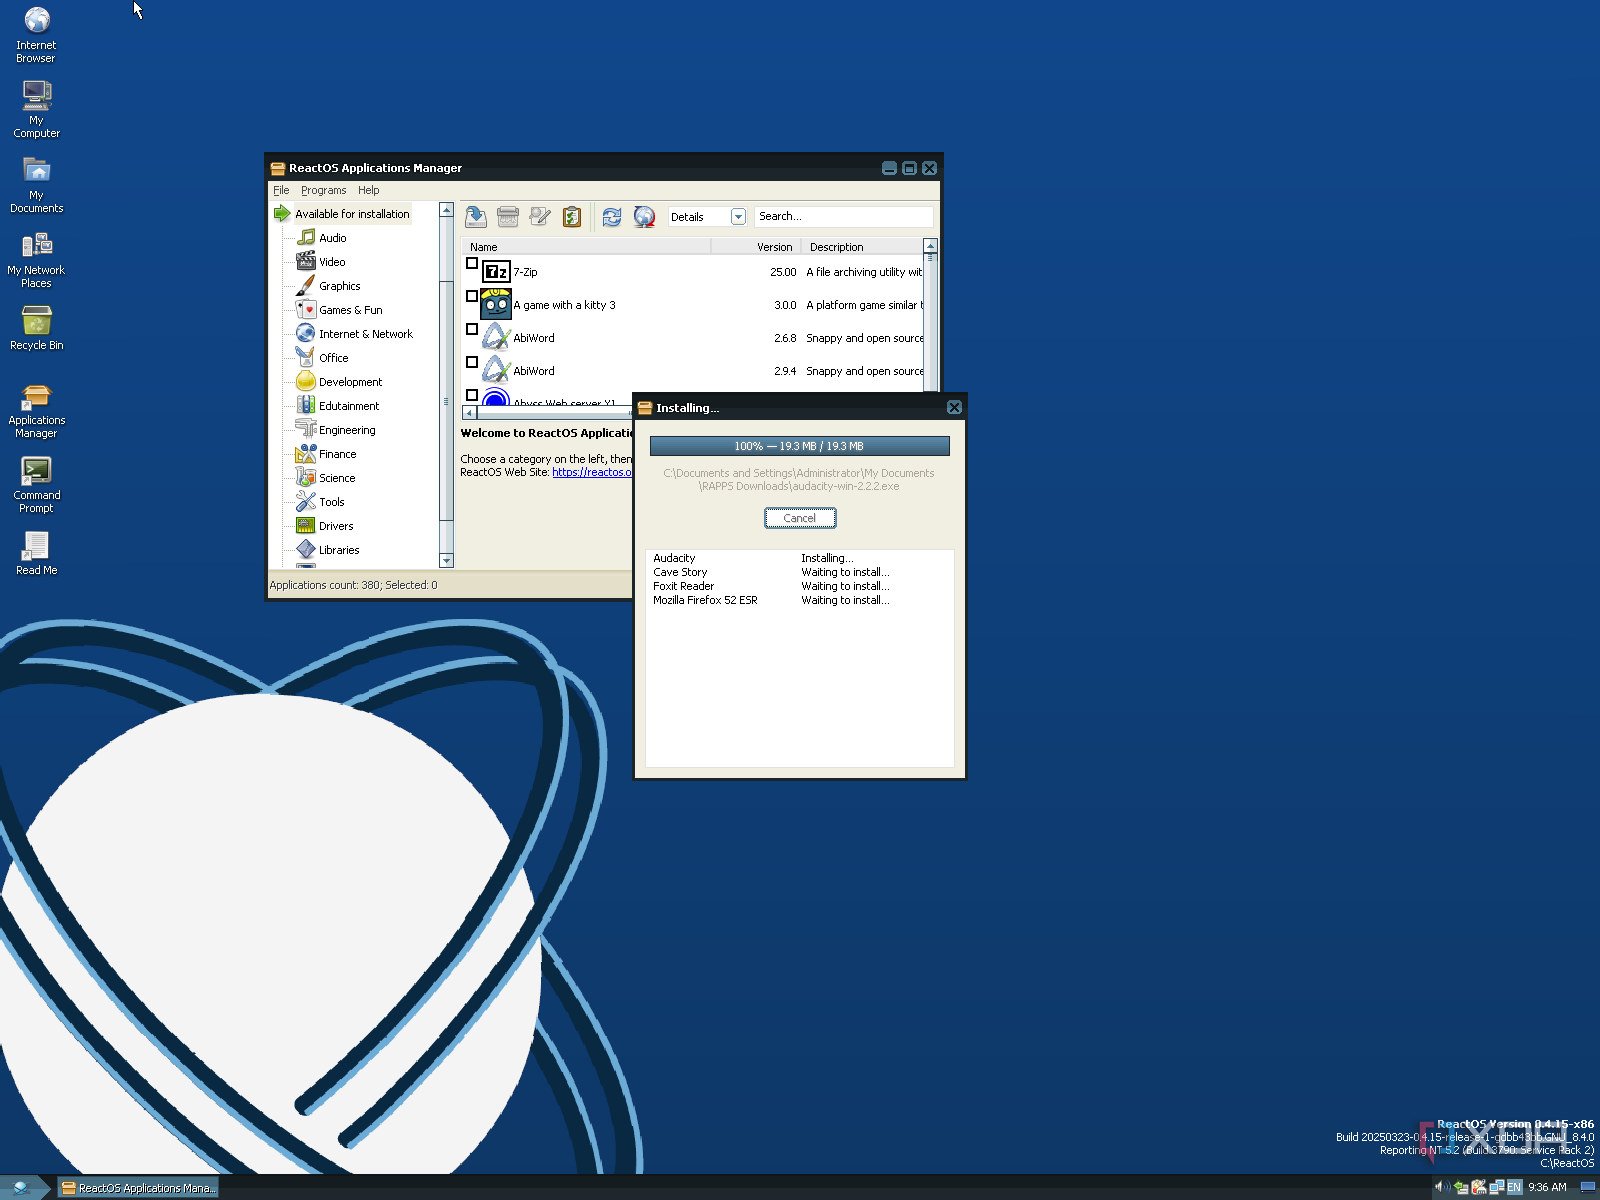Viewport: 1600px width, 1200px height.
Task: Select the Graphics category brush icon
Action: tap(306, 286)
